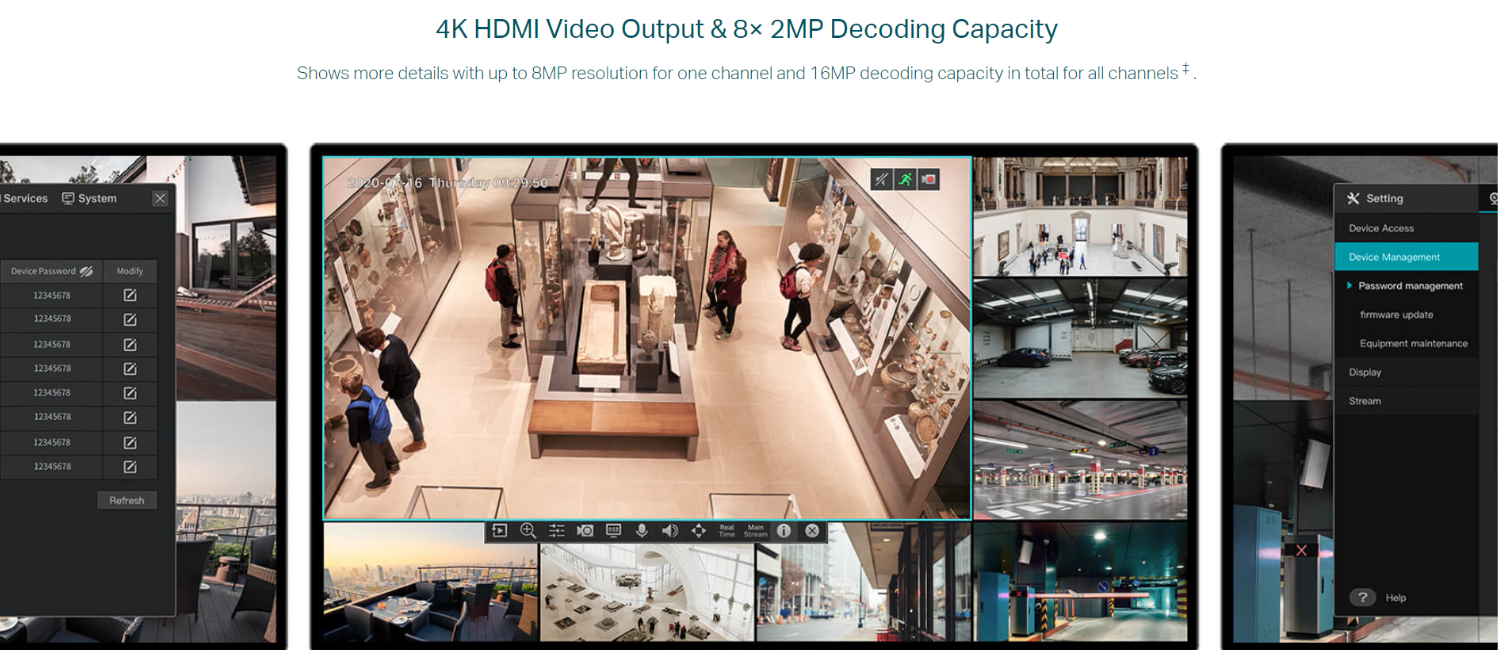
Task: Click the PTZ directional arrows icon
Action: coord(698,531)
